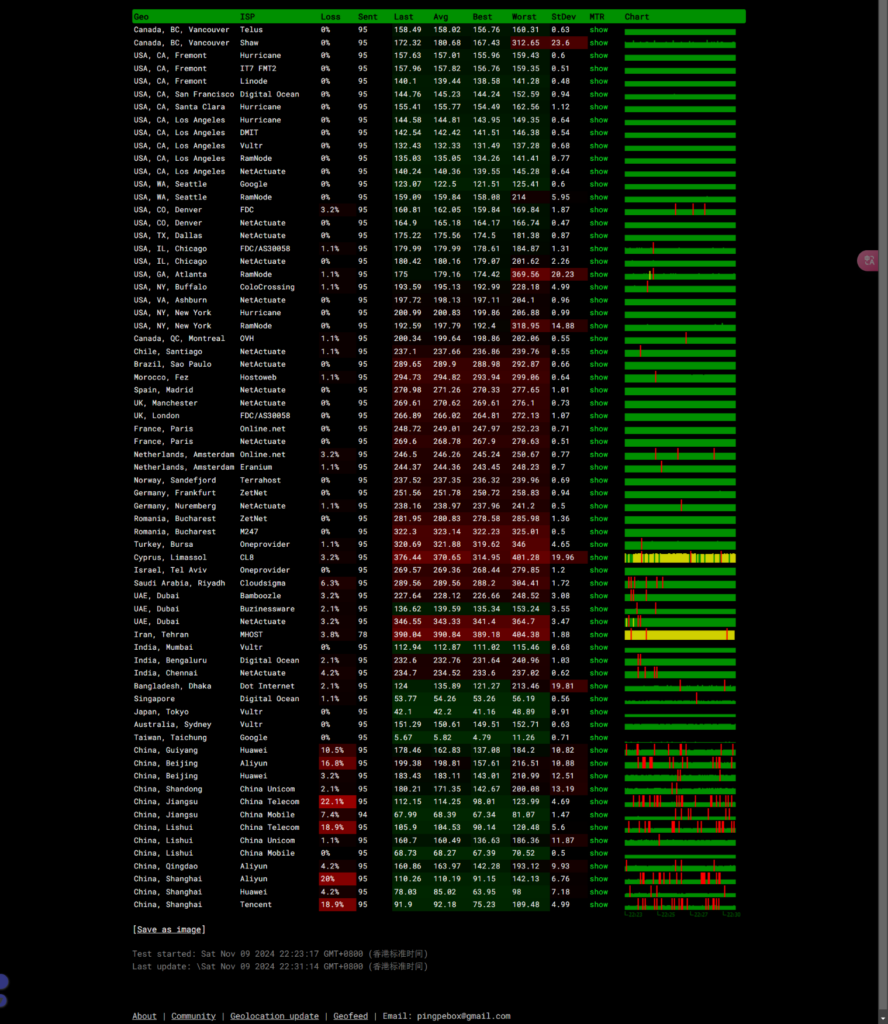This screenshot has width=888, height=1024.
Task: Click 'Test started' timestamp text
Action: [x=279, y=954]
